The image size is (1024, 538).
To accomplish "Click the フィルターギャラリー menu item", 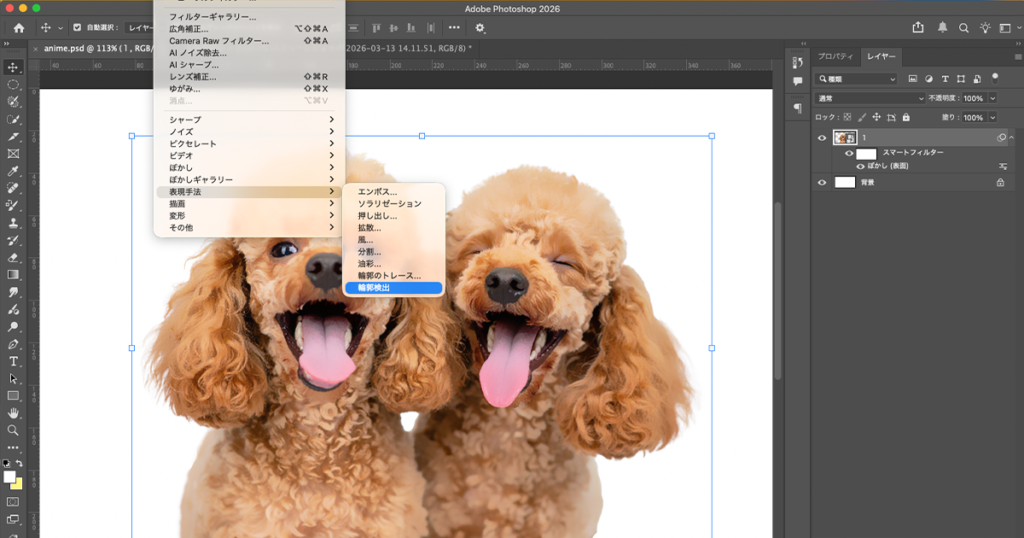I will [x=212, y=17].
